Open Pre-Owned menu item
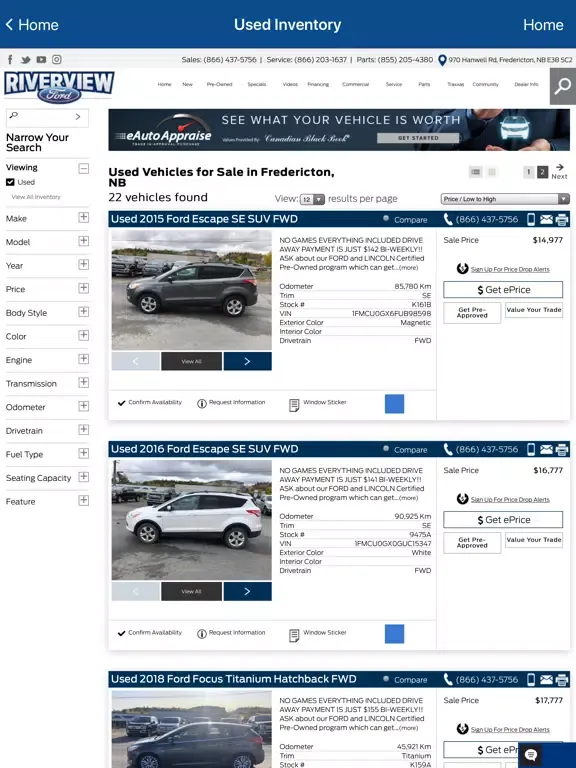The image size is (576, 768). click(219, 84)
